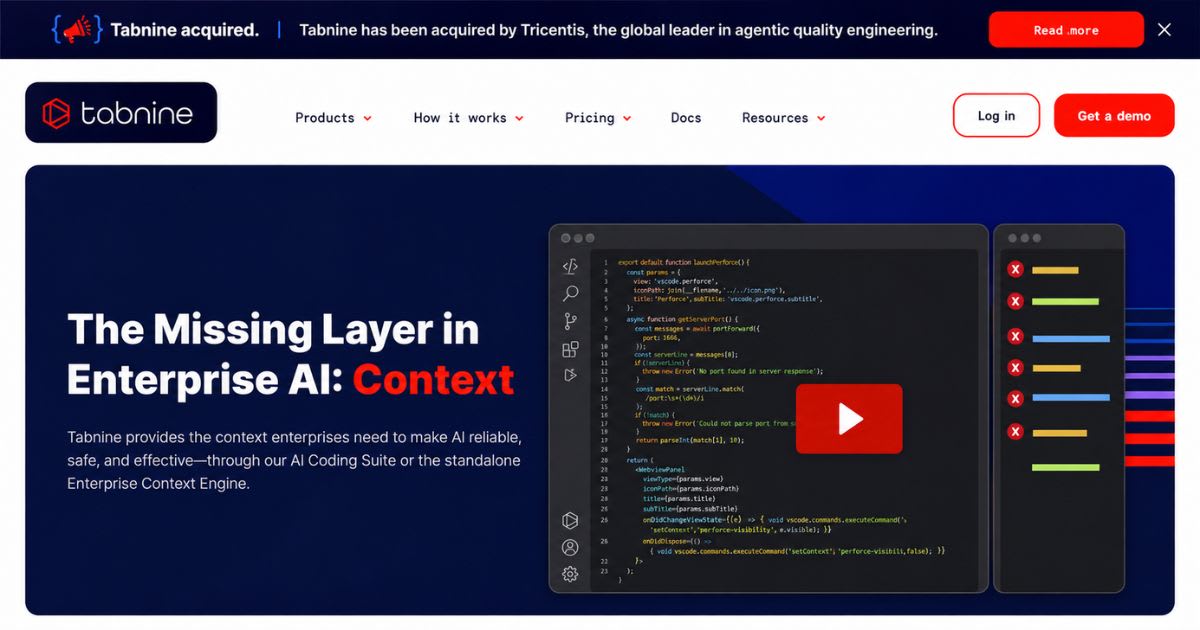
Task: Click the Read more button in the banner
Action: coord(1066,30)
